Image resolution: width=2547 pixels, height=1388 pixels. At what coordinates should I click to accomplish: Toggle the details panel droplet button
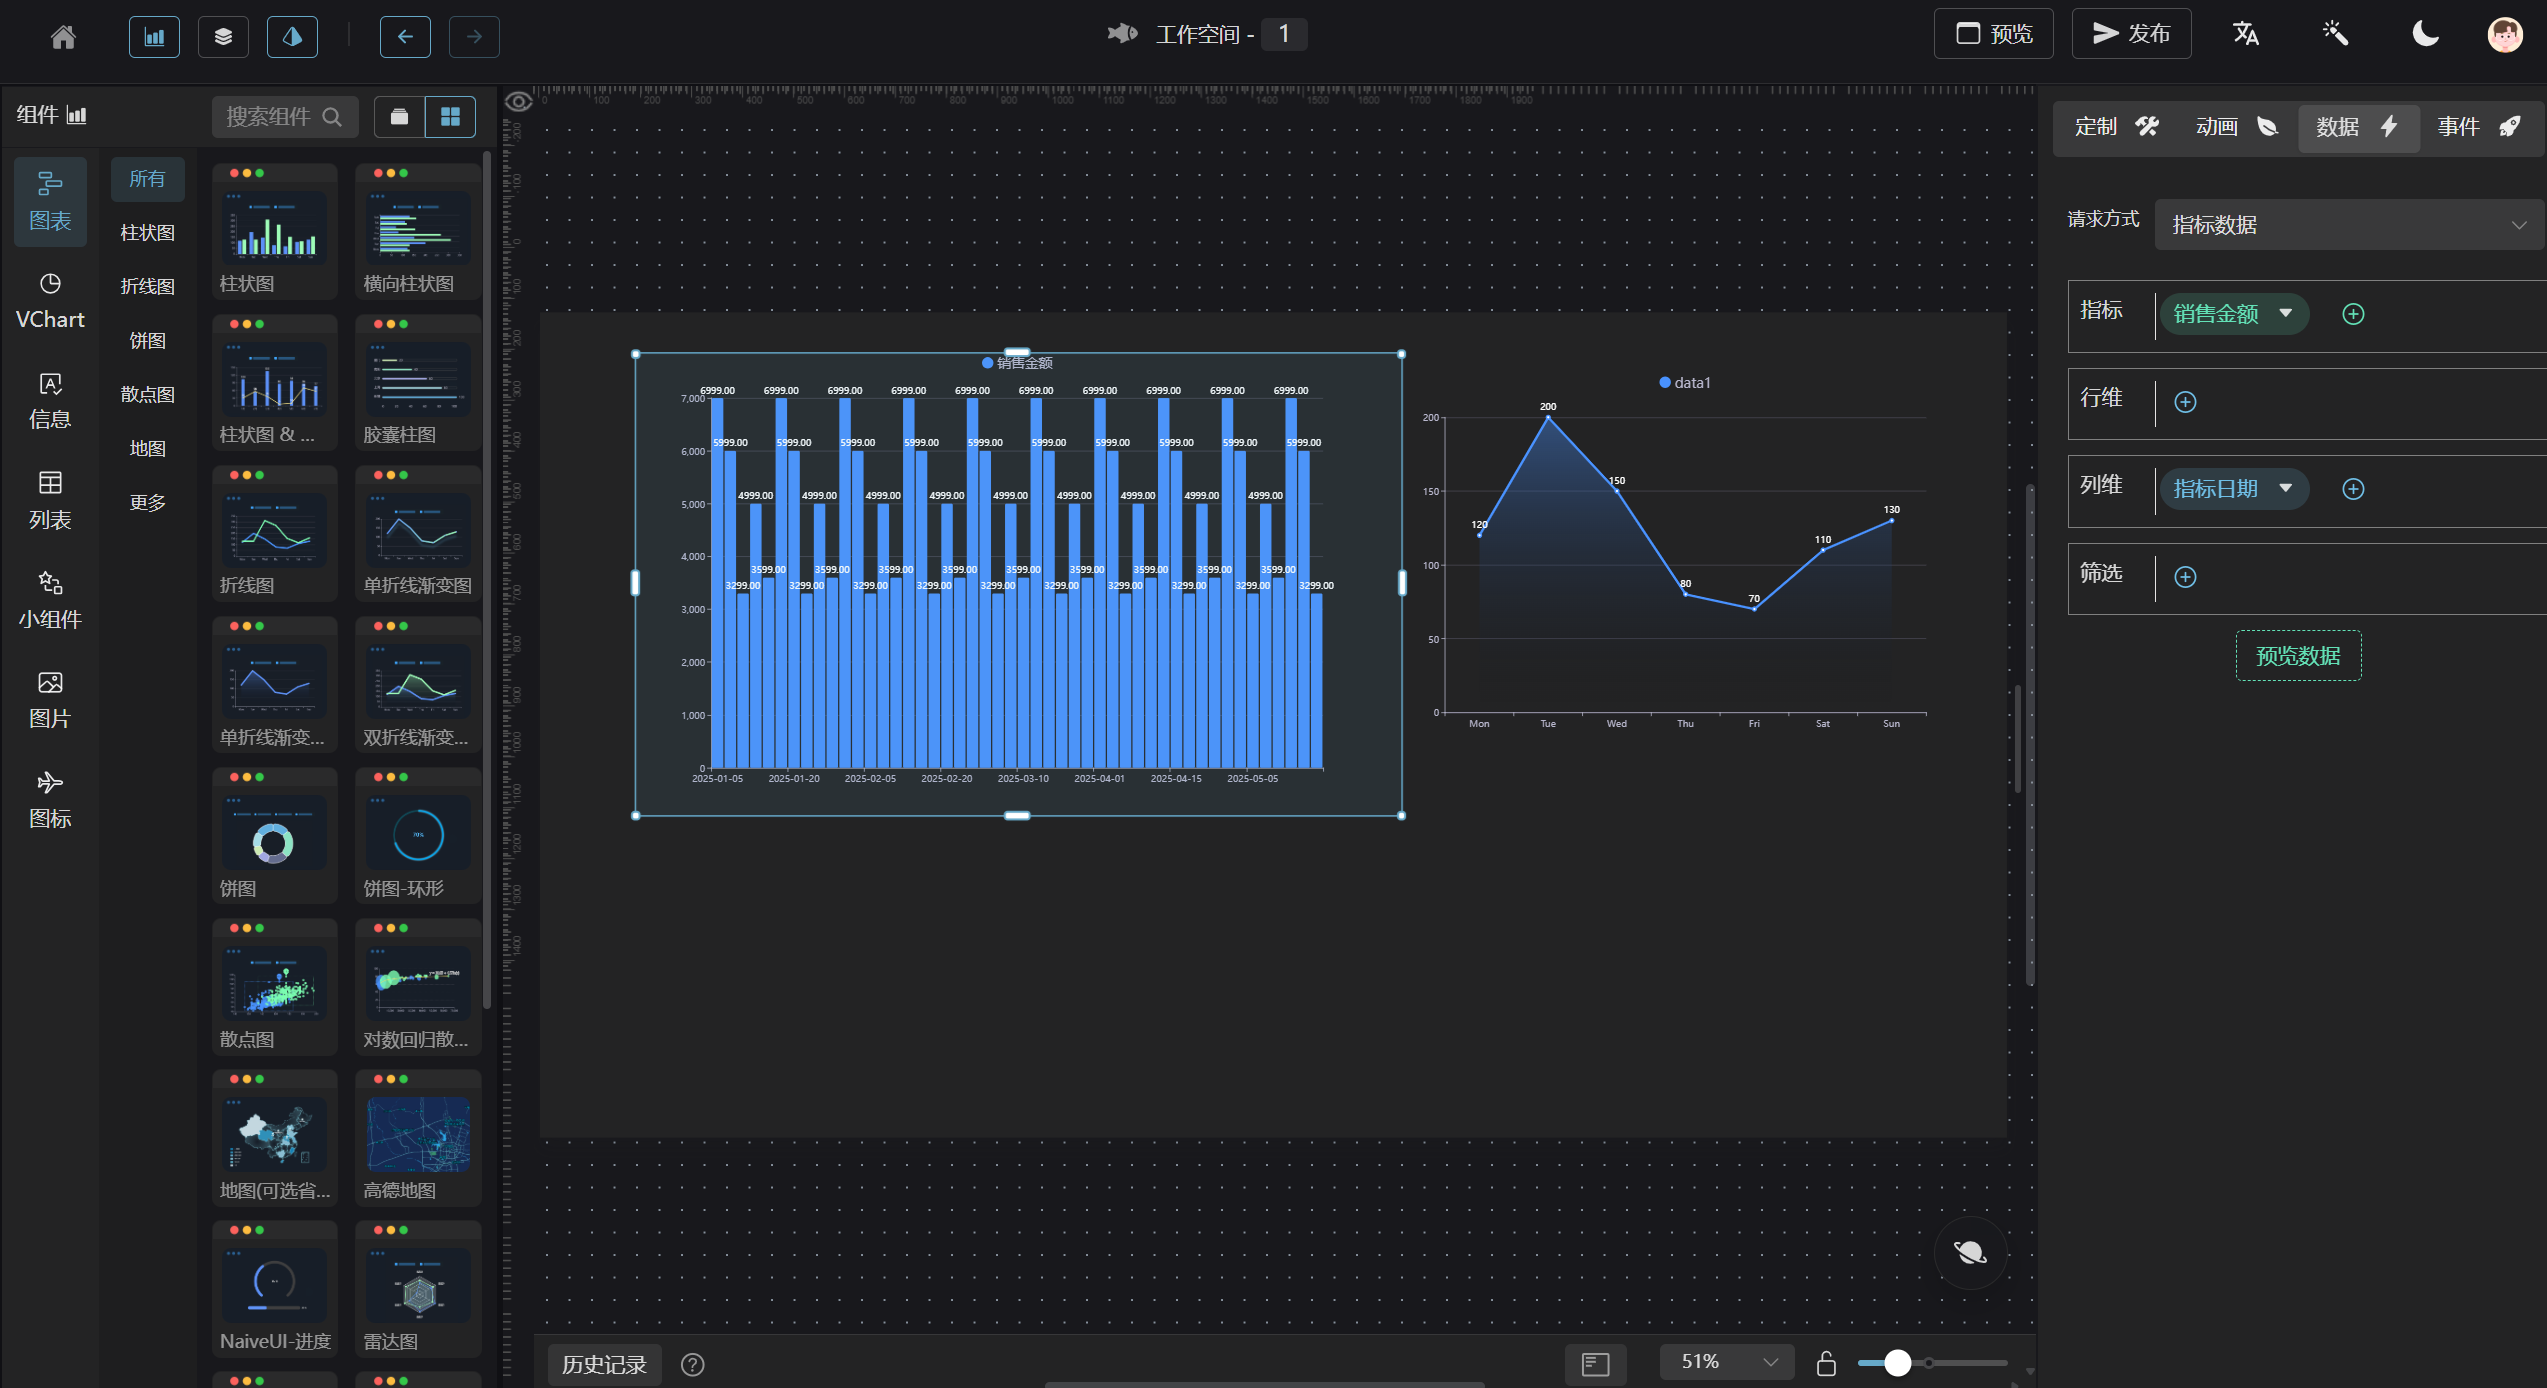pos(292,37)
